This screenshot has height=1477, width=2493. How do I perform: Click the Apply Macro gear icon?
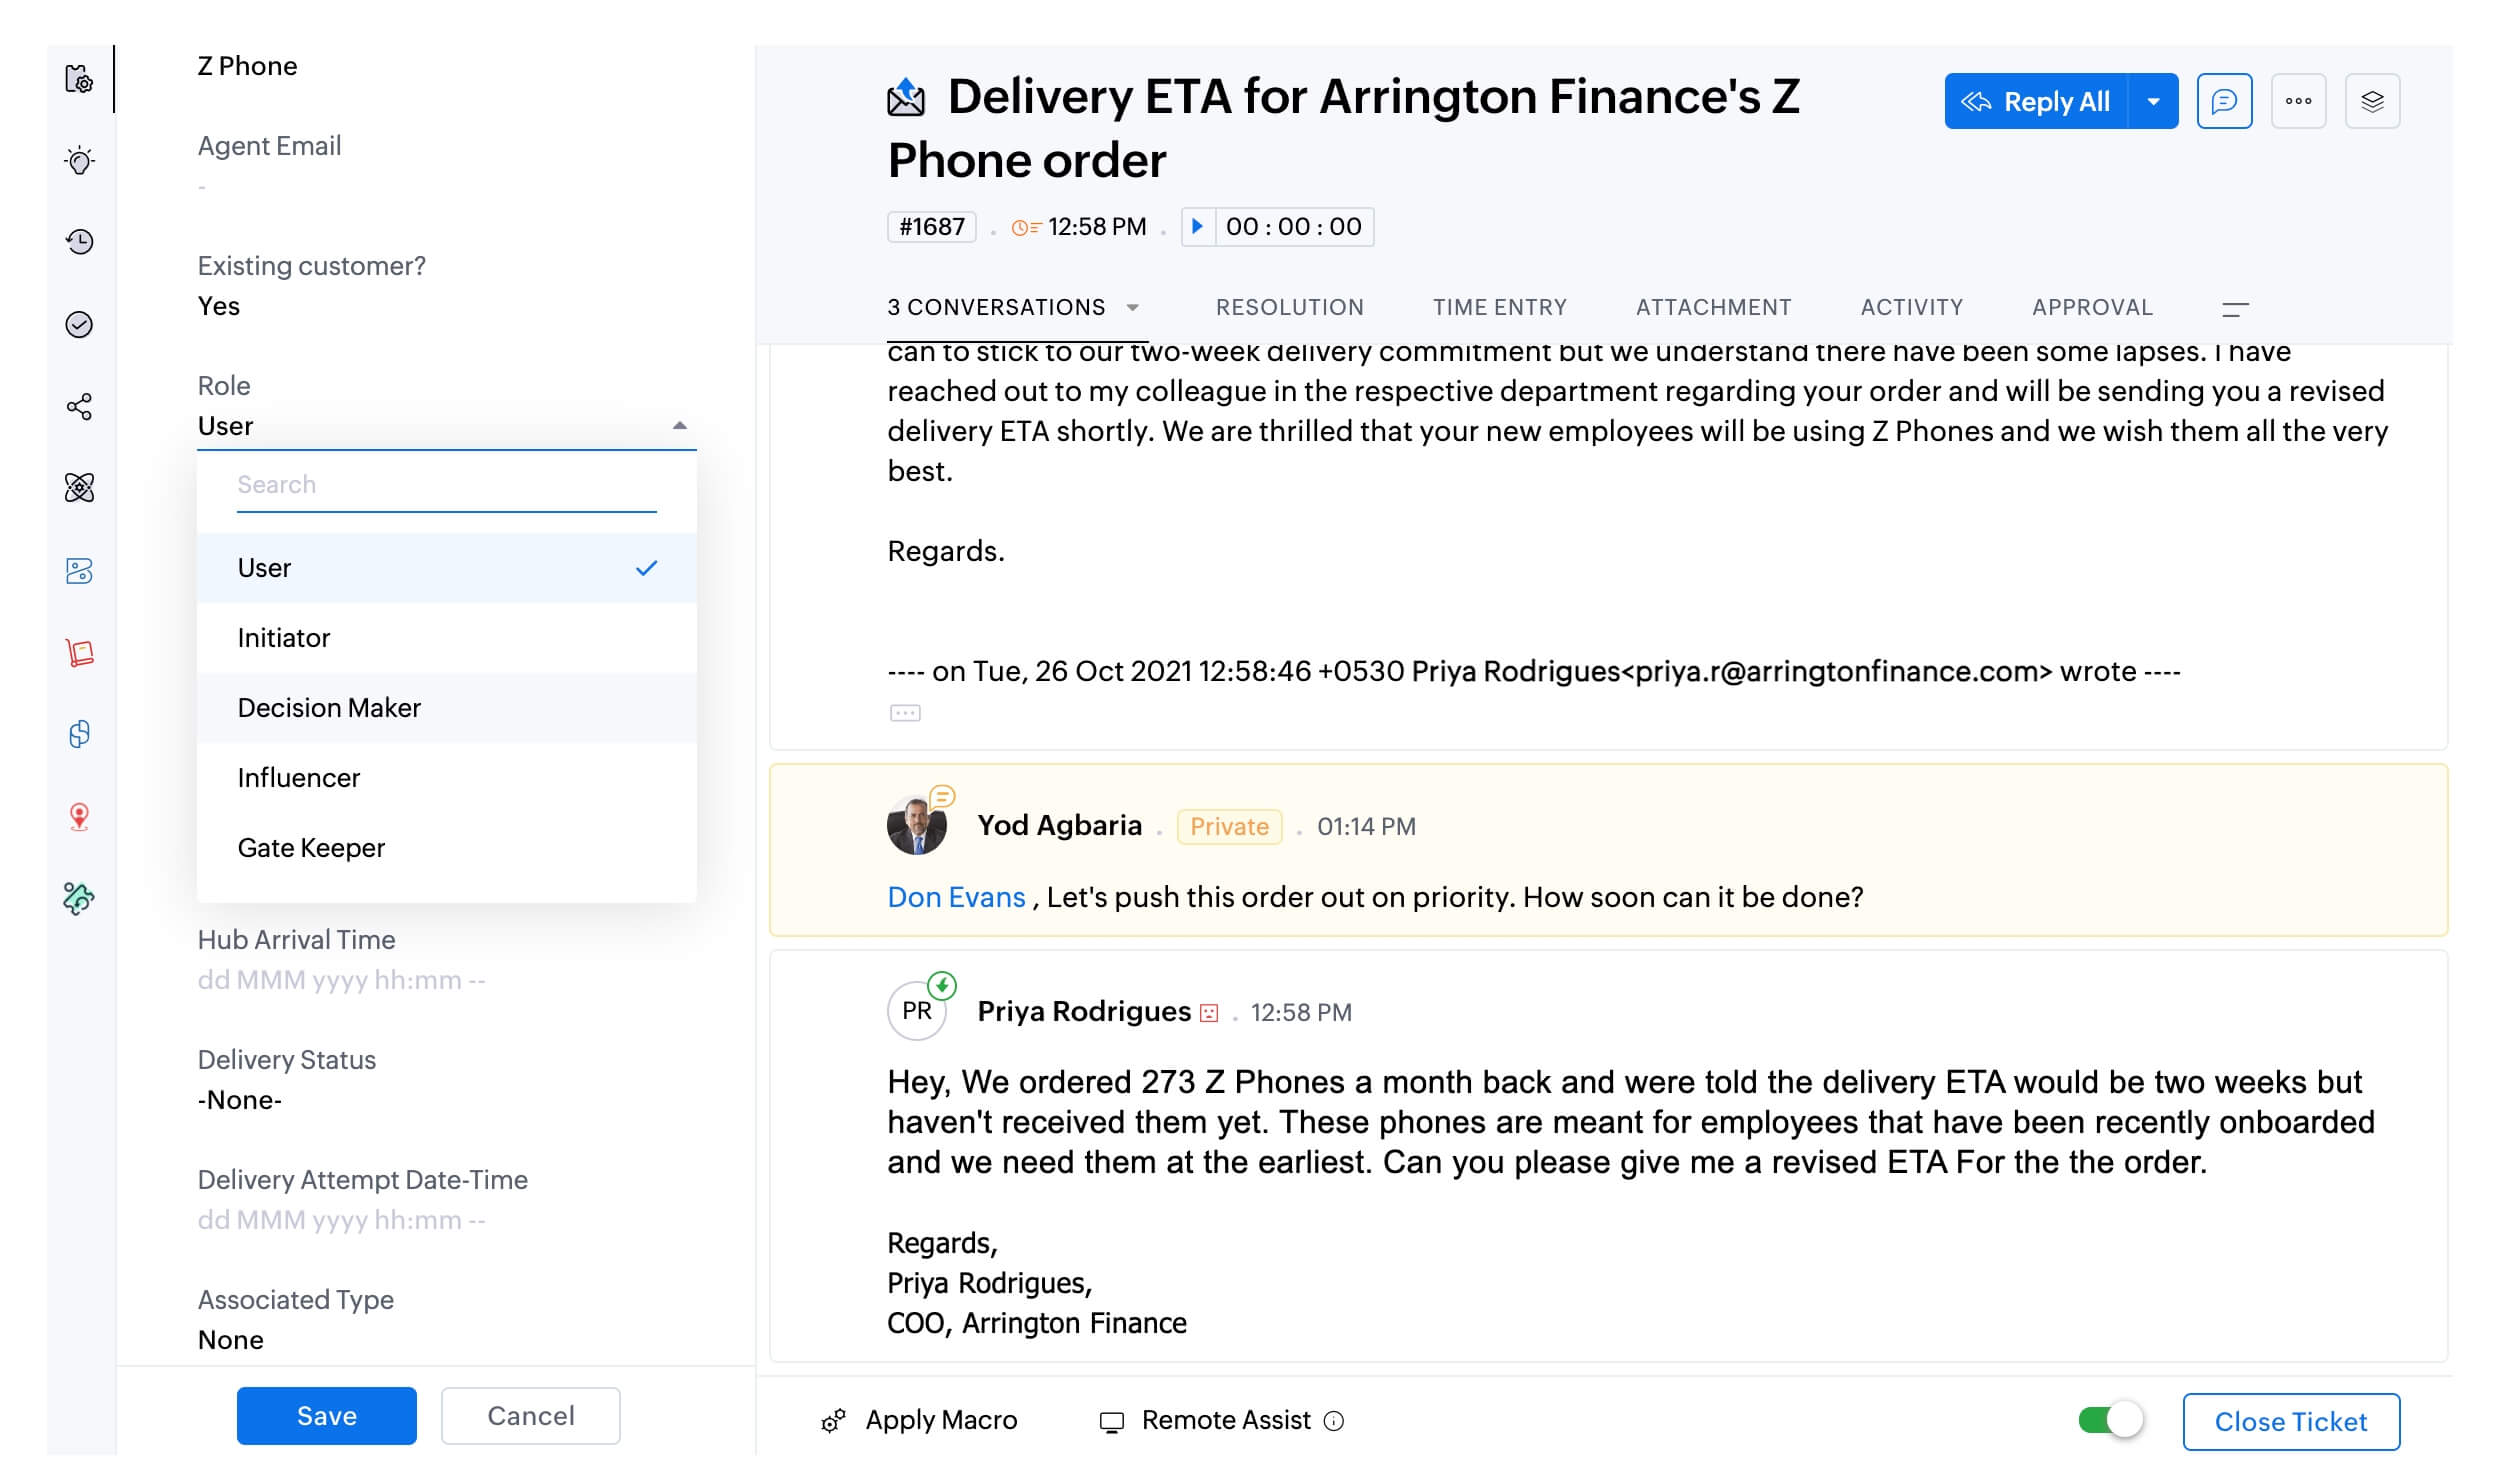[x=833, y=1421]
